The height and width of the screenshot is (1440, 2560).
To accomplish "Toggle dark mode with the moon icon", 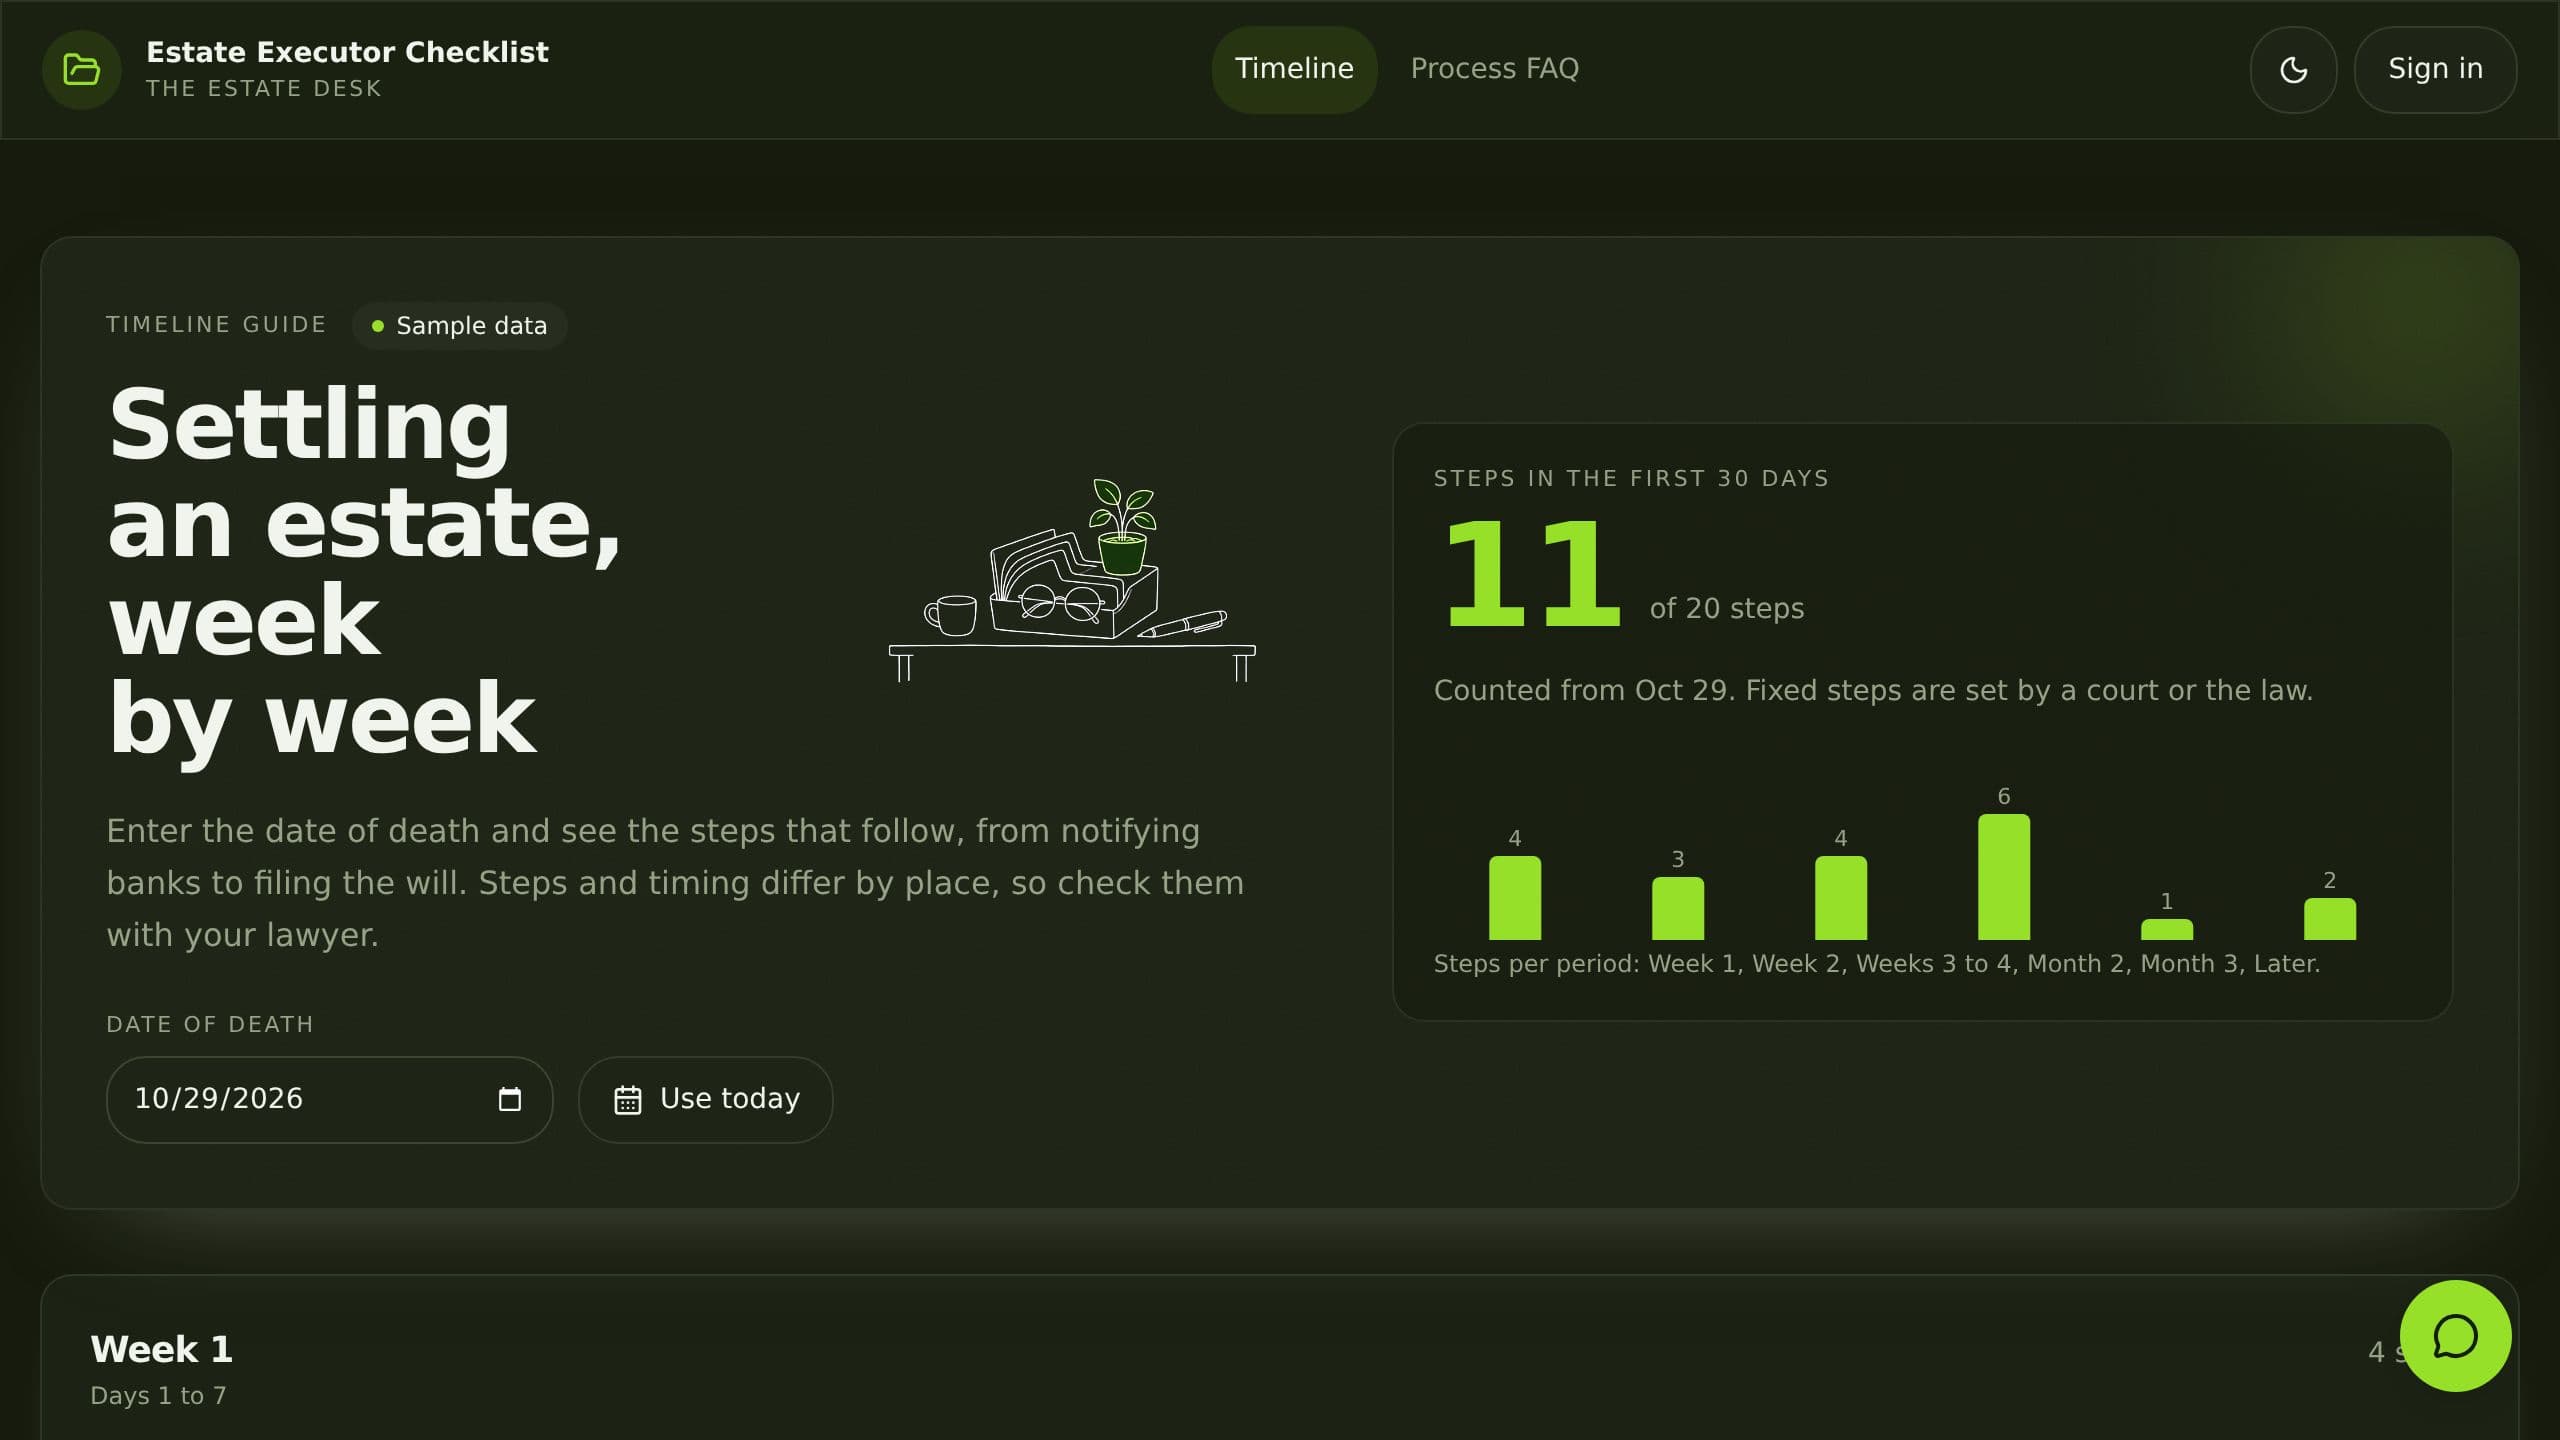I will pyautogui.click(x=2293, y=70).
